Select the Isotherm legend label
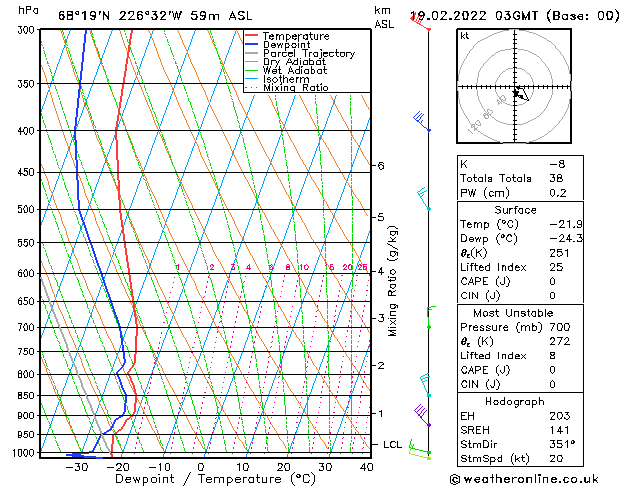629x486 pixels. click(286, 79)
